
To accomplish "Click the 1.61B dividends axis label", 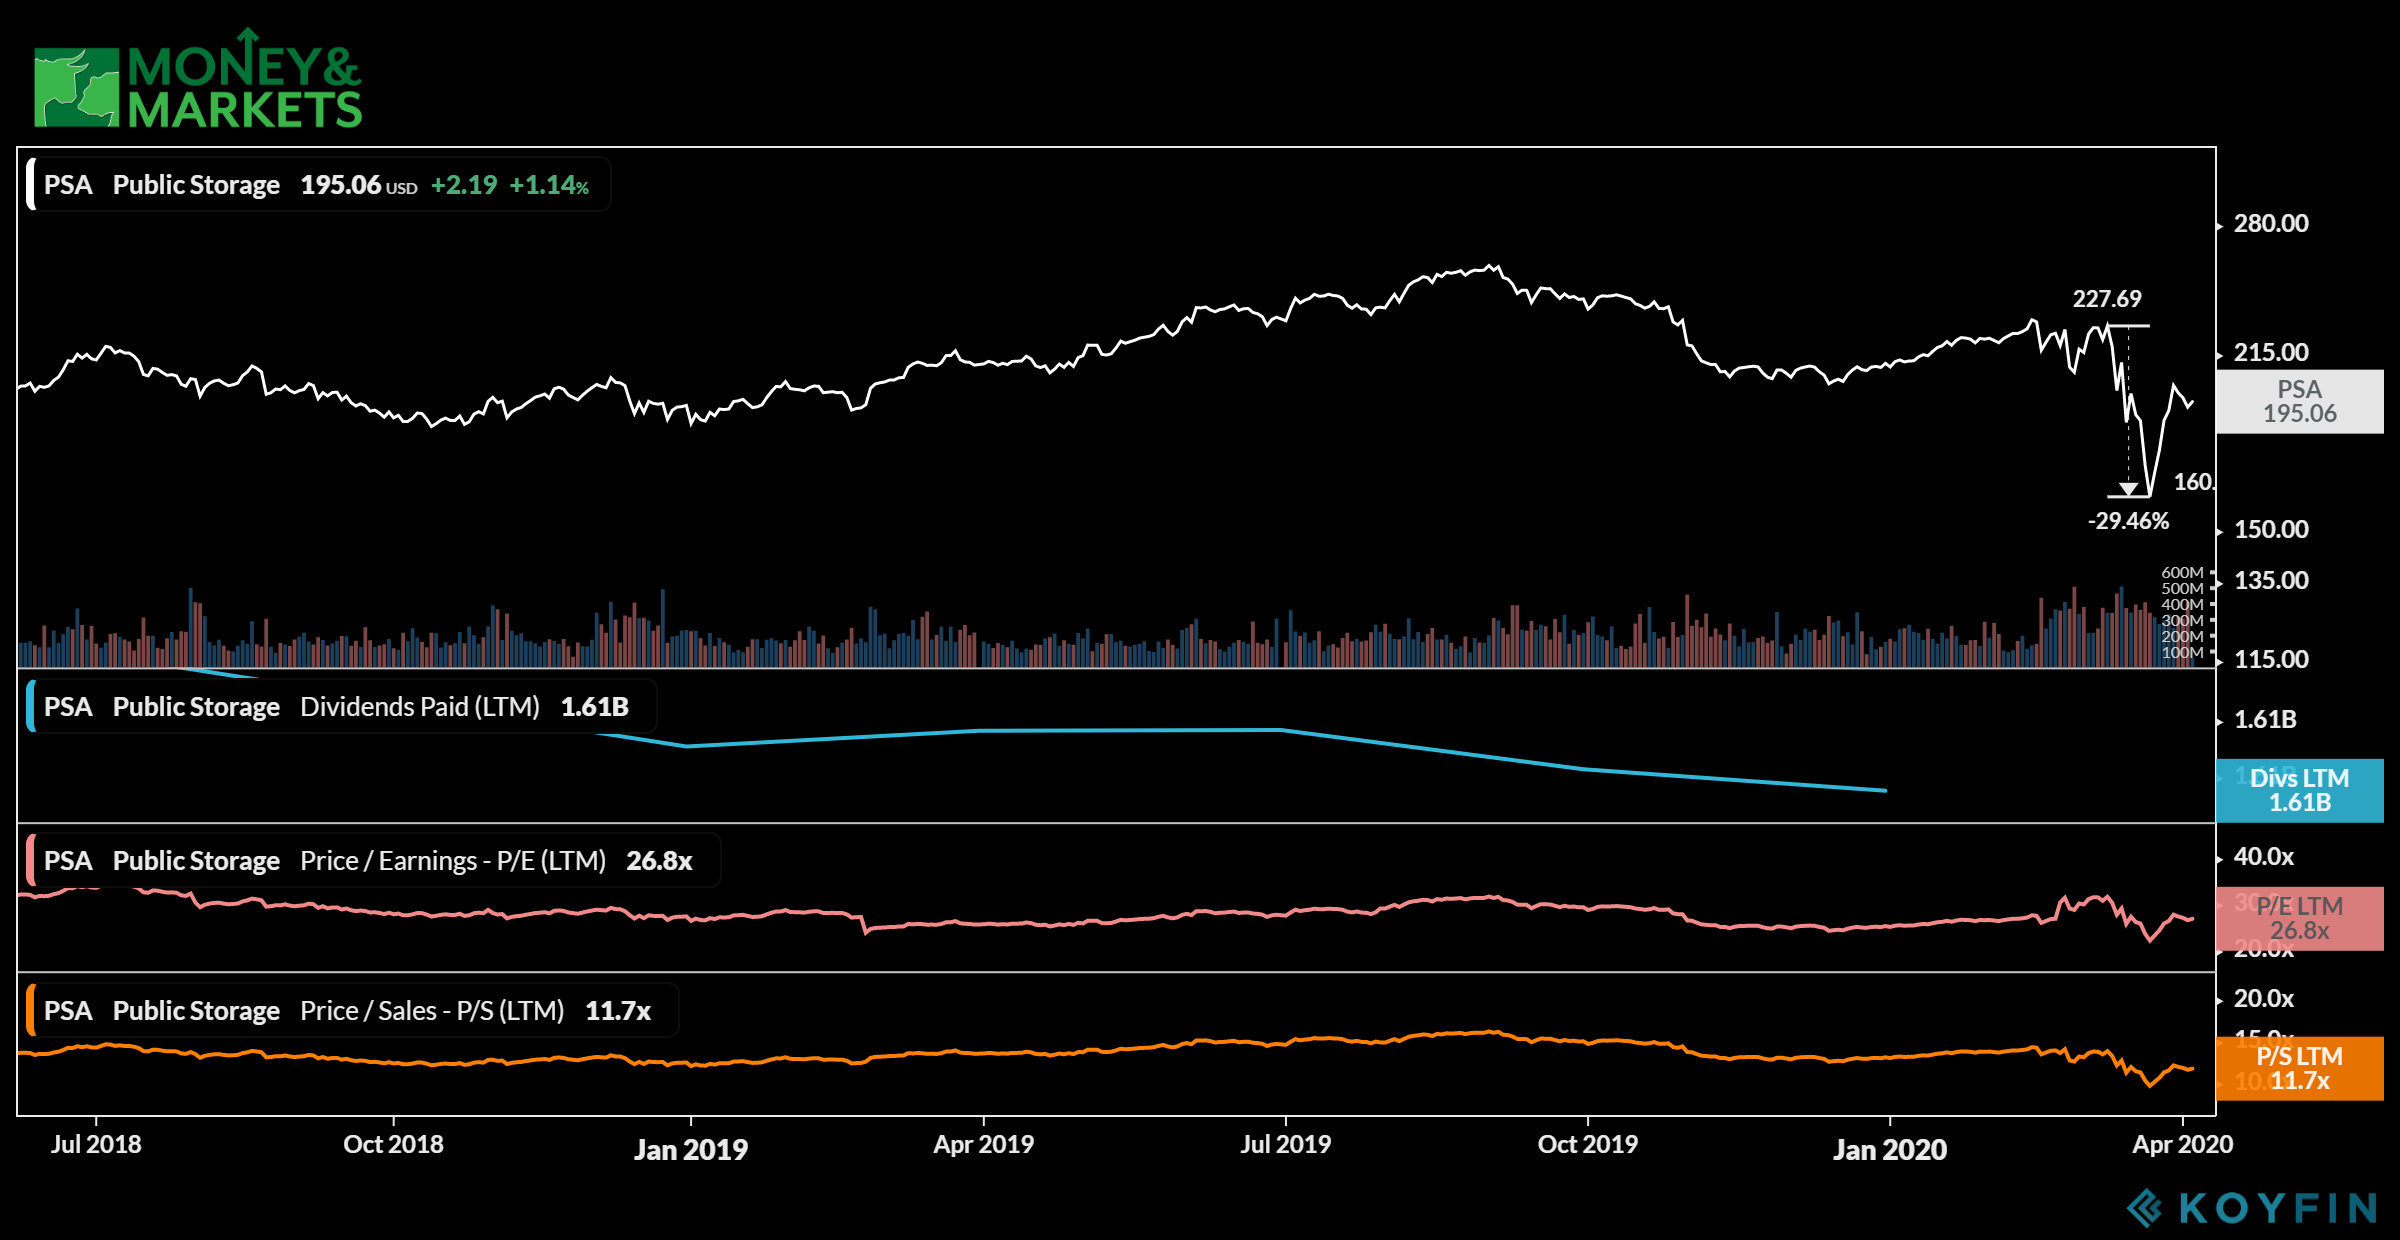I will pyautogui.click(x=2265, y=719).
